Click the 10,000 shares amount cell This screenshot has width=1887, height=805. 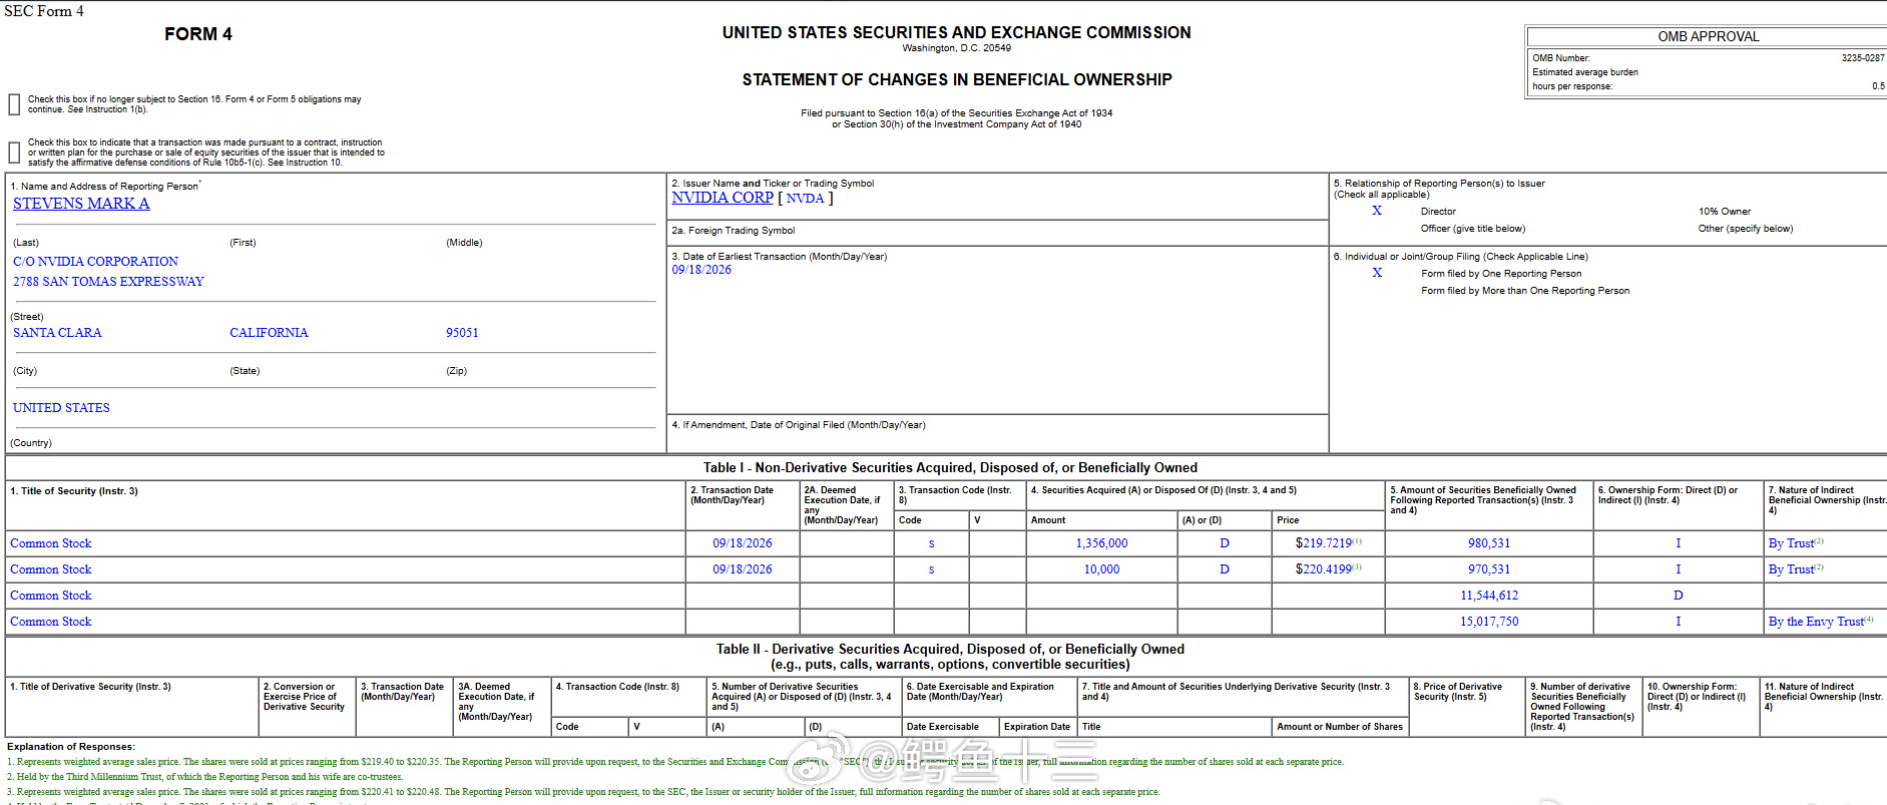(1102, 570)
